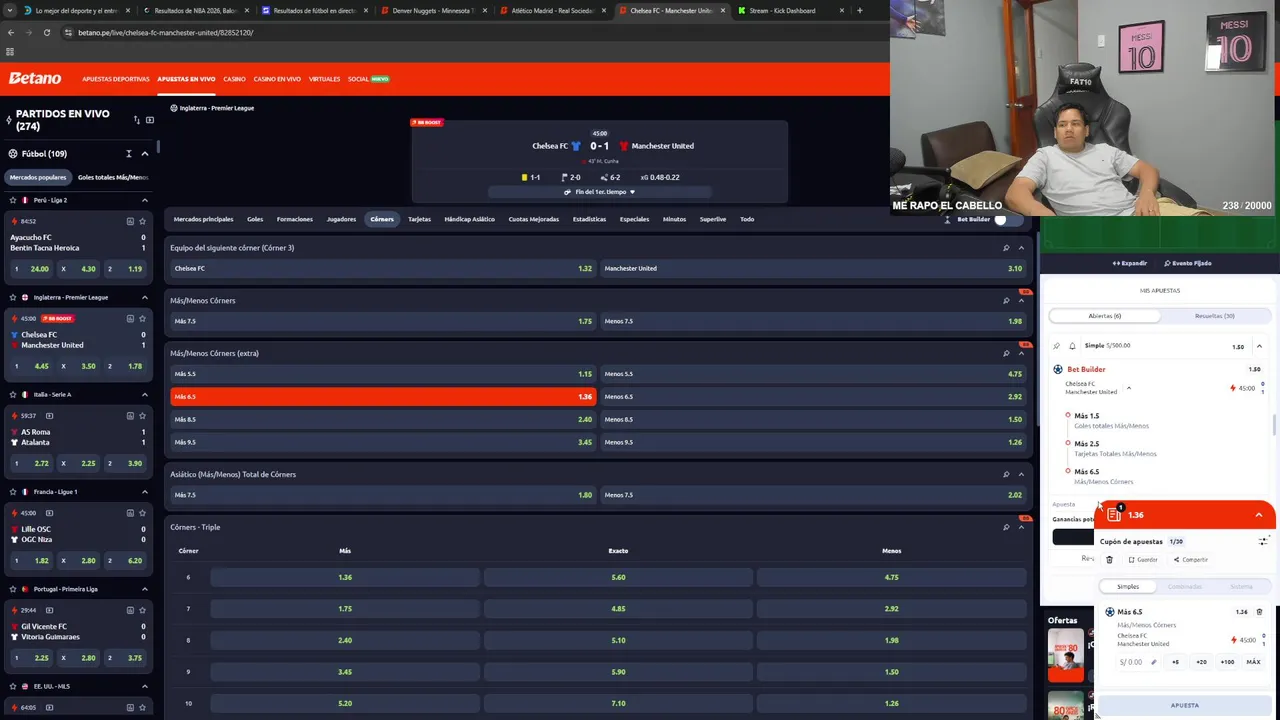Image resolution: width=1280 pixels, height=720 pixels.
Task: Favorite the Chelsea FC match star in sidebar
Action: 142,318
